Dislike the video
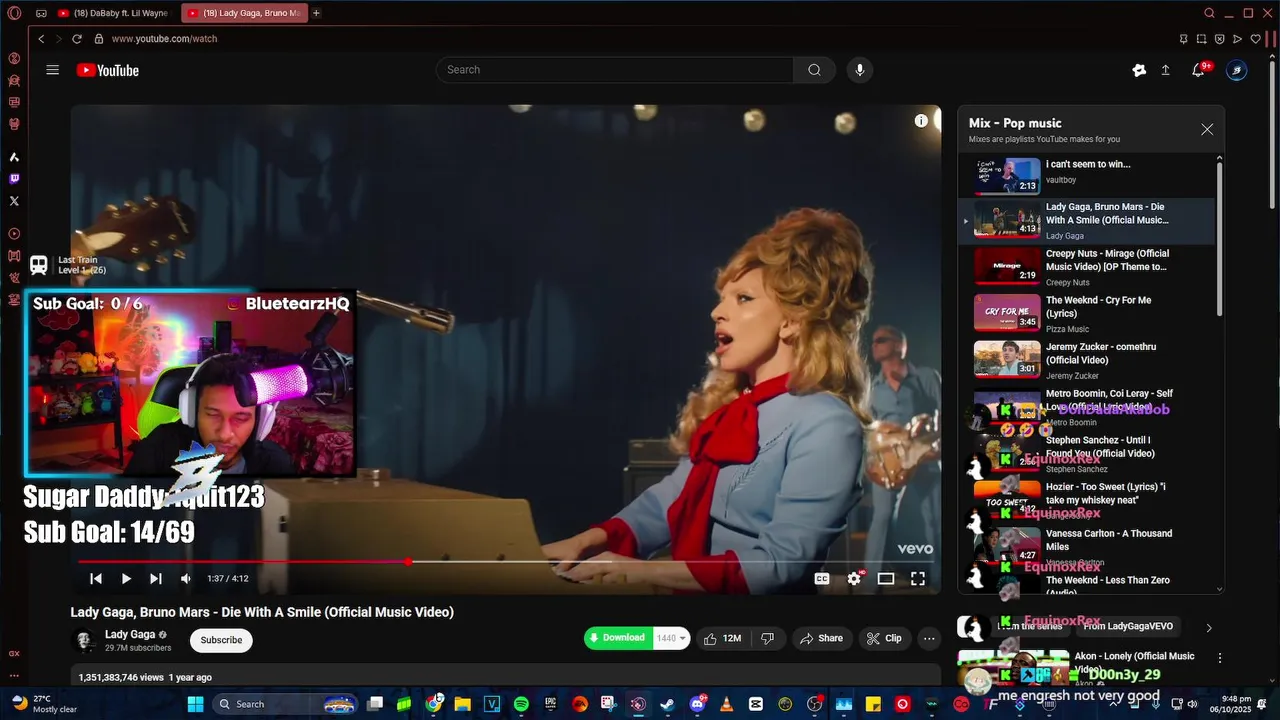Image resolution: width=1280 pixels, height=720 pixels. point(768,638)
